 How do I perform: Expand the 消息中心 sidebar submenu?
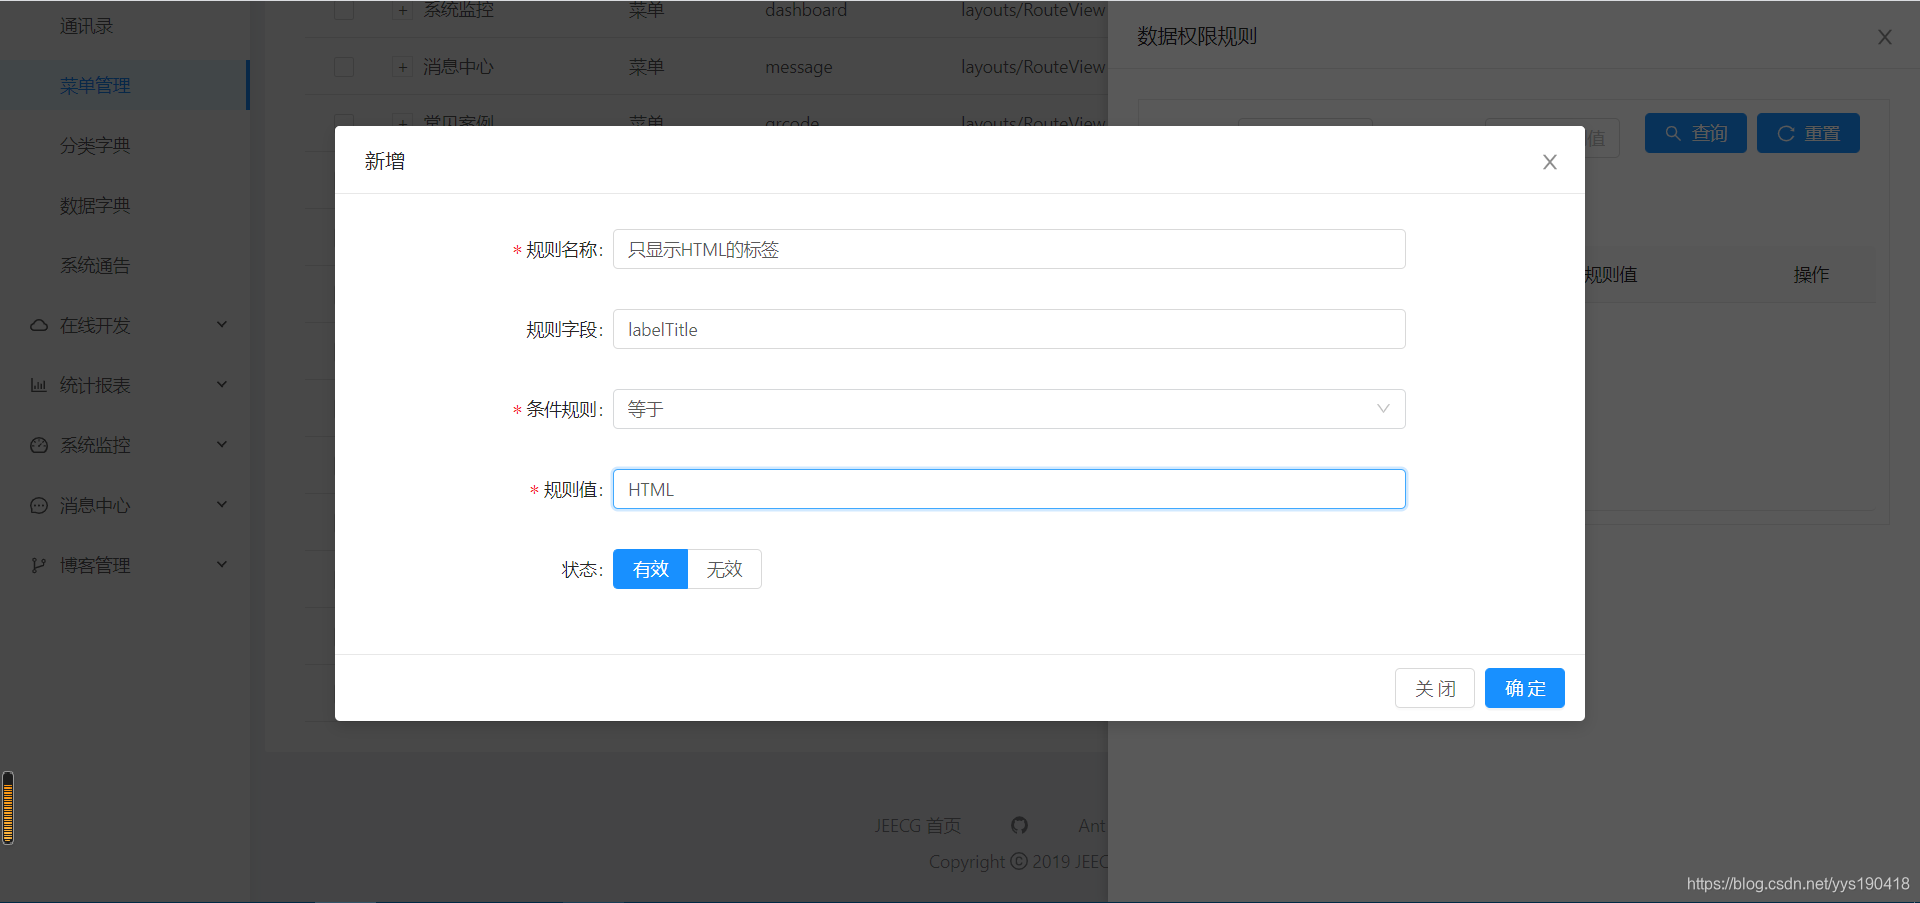point(124,505)
